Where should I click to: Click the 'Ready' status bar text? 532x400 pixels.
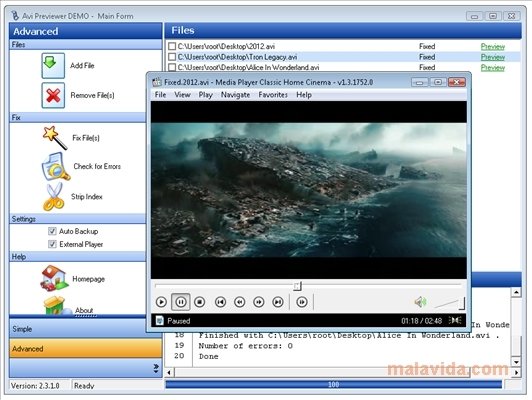pos(84,386)
